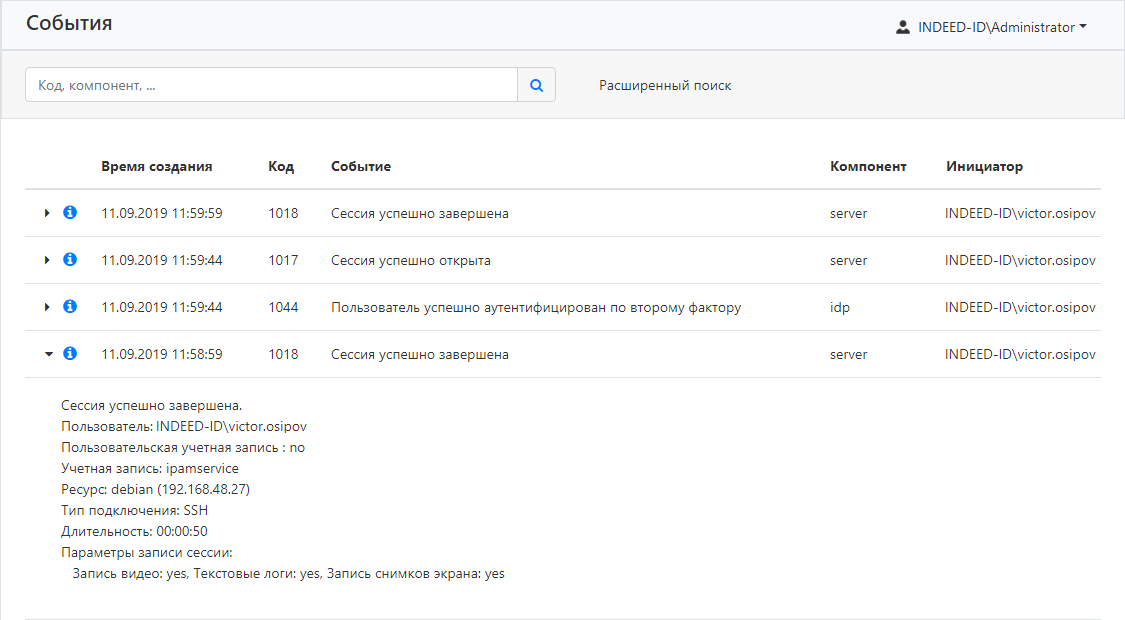Click the Время создания column header

tap(156, 166)
